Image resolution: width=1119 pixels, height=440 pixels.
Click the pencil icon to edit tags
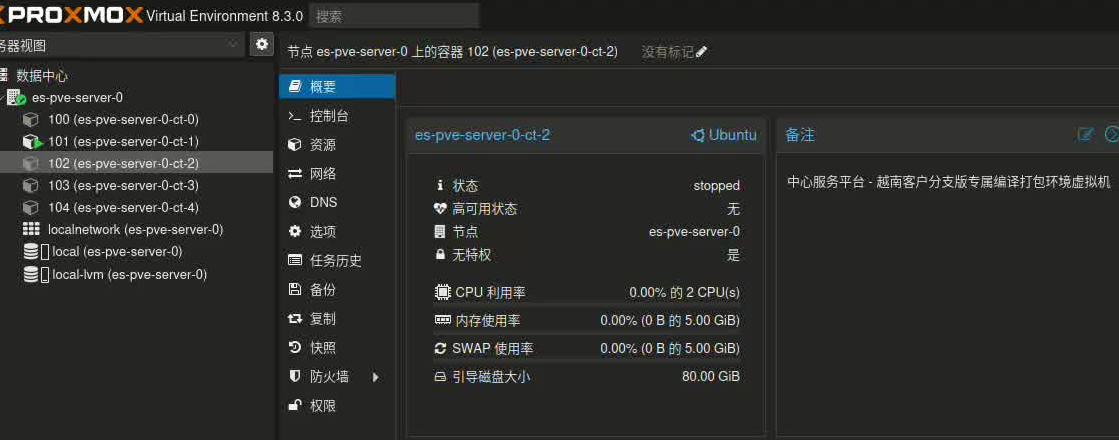pos(702,52)
